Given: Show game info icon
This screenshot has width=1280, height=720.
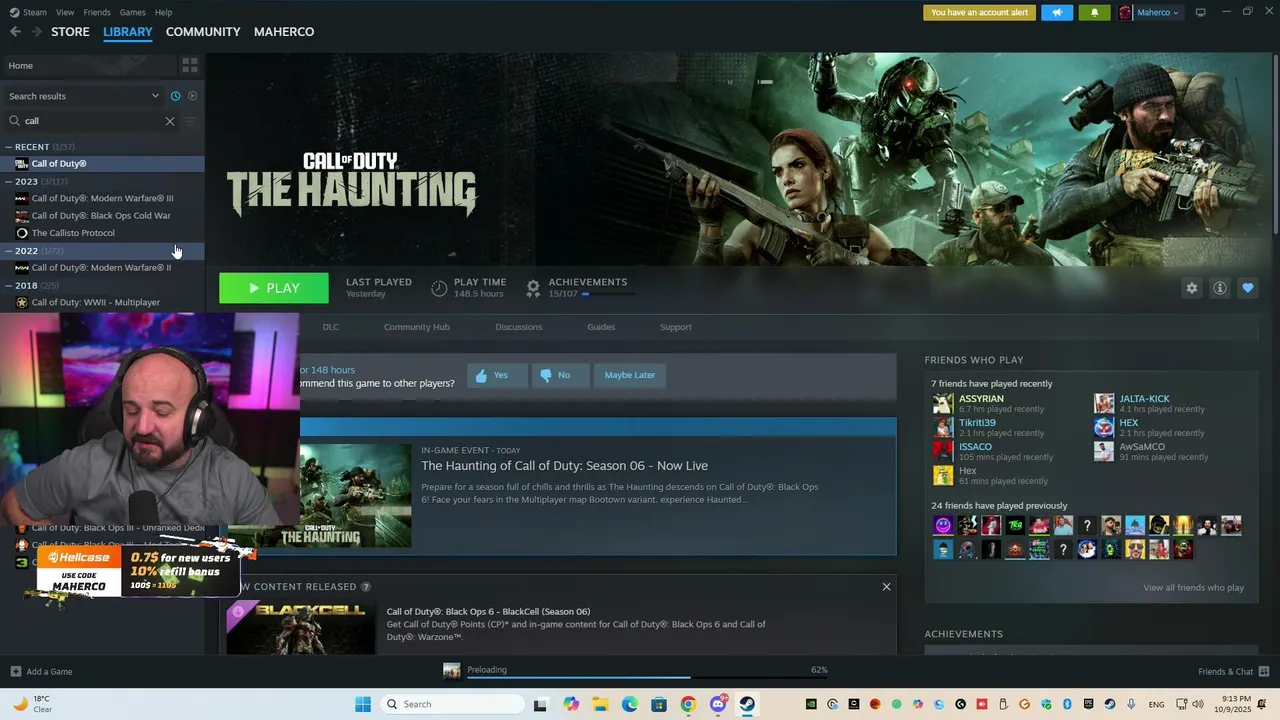Looking at the screenshot, I should click(x=1219, y=288).
